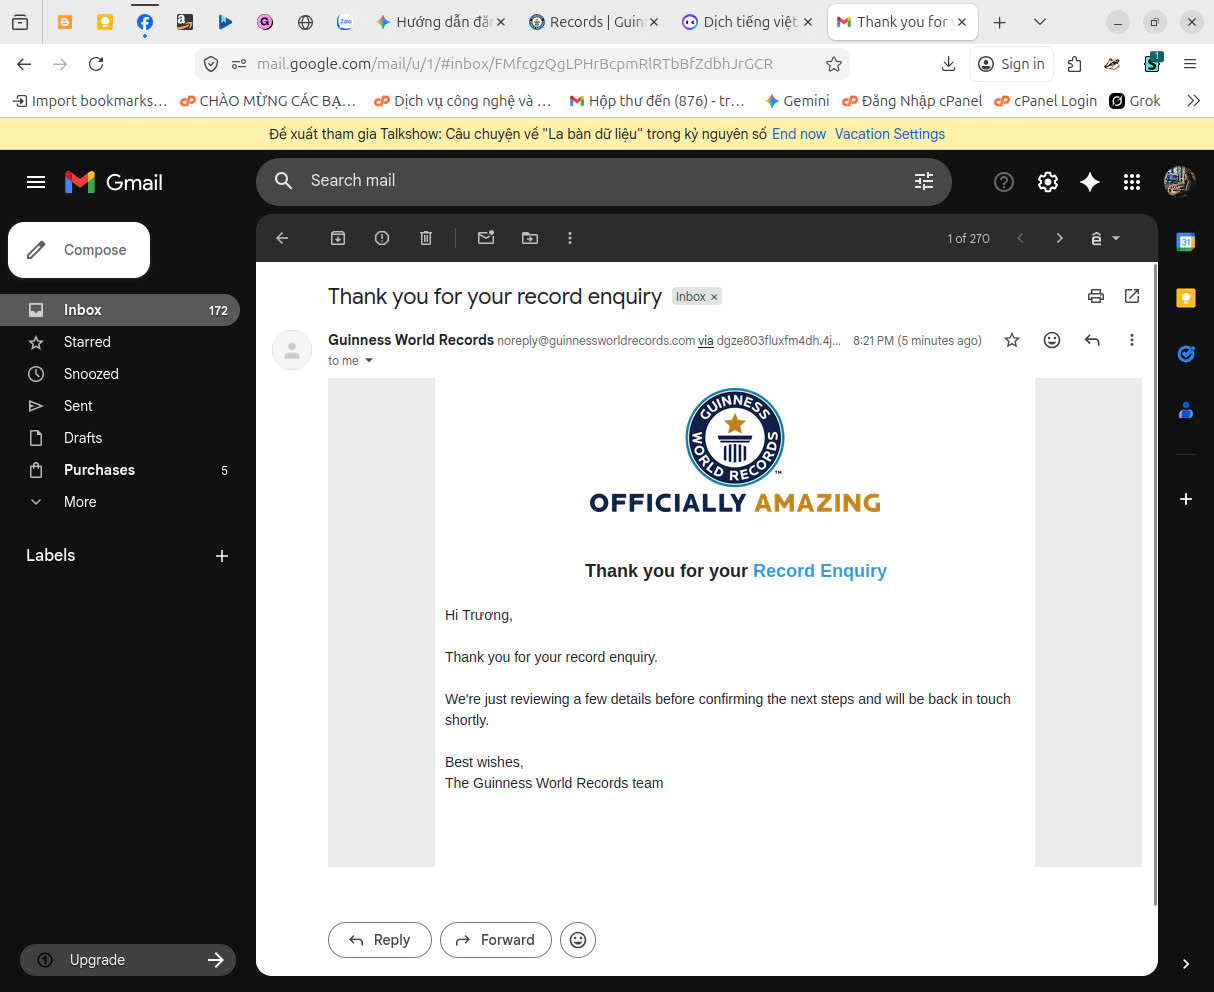Open the Sent folder
This screenshot has width=1214, height=992.
click(x=78, y=406)
